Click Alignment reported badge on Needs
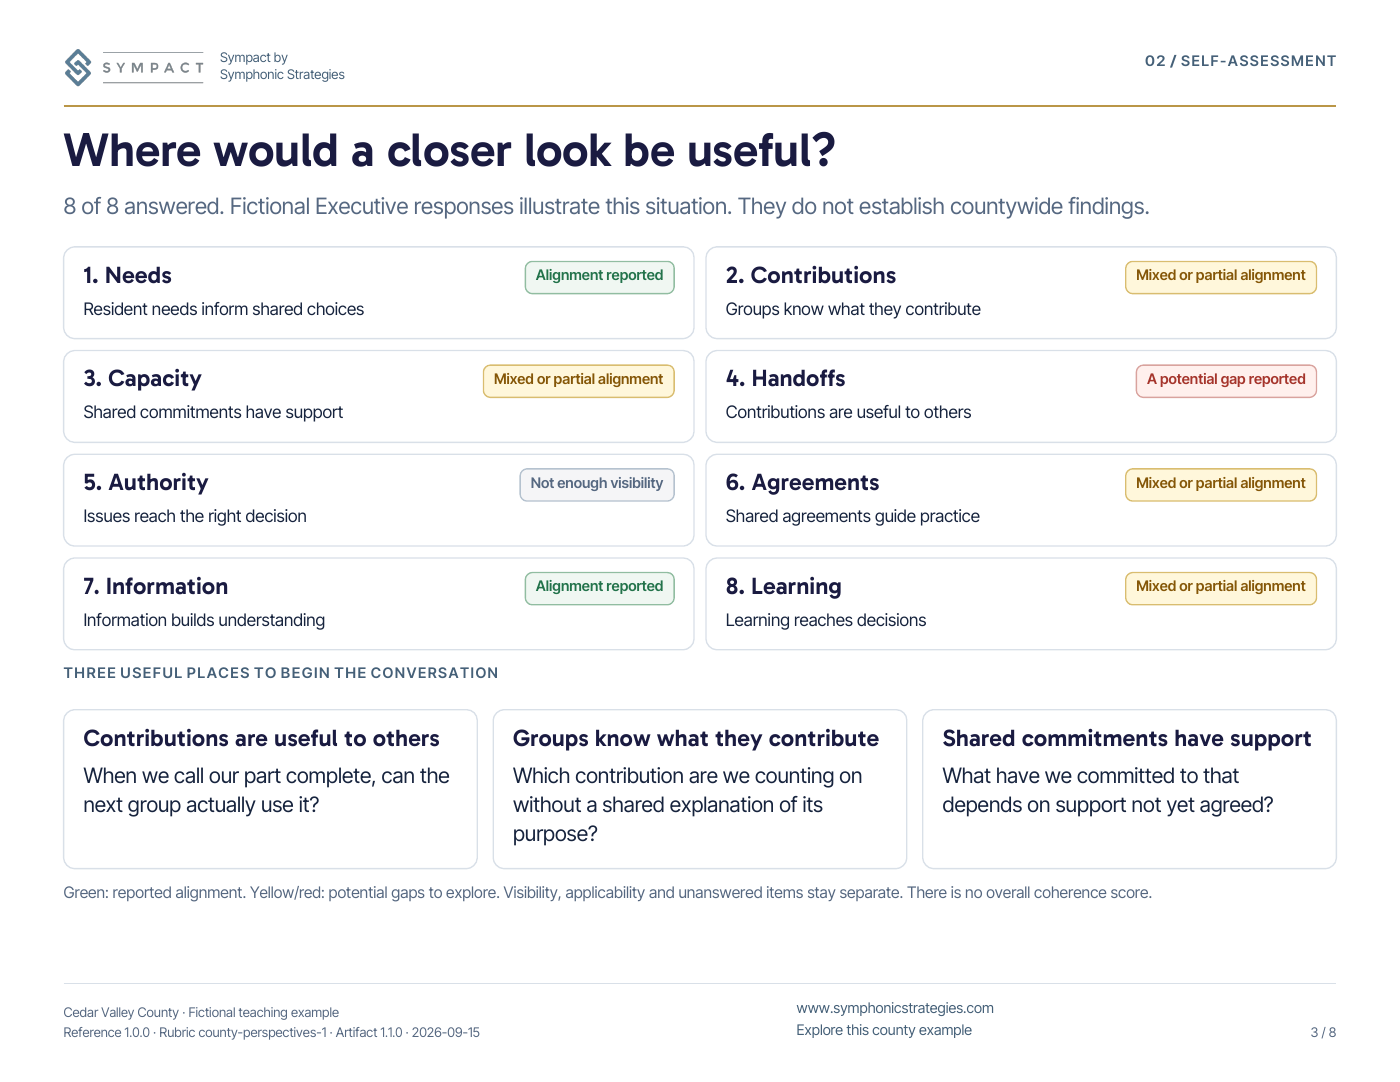 coord(599,276)
